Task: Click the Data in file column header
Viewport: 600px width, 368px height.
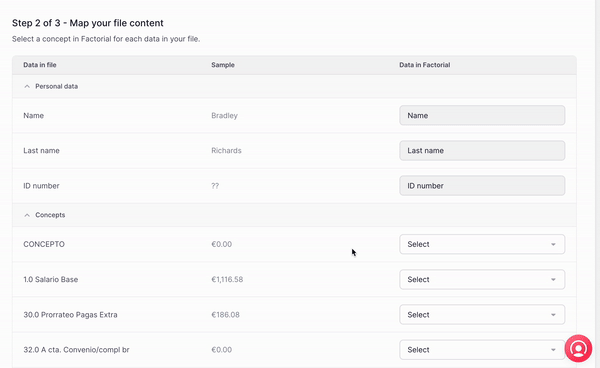Action: pyautogui.click(x=40, y=65)
